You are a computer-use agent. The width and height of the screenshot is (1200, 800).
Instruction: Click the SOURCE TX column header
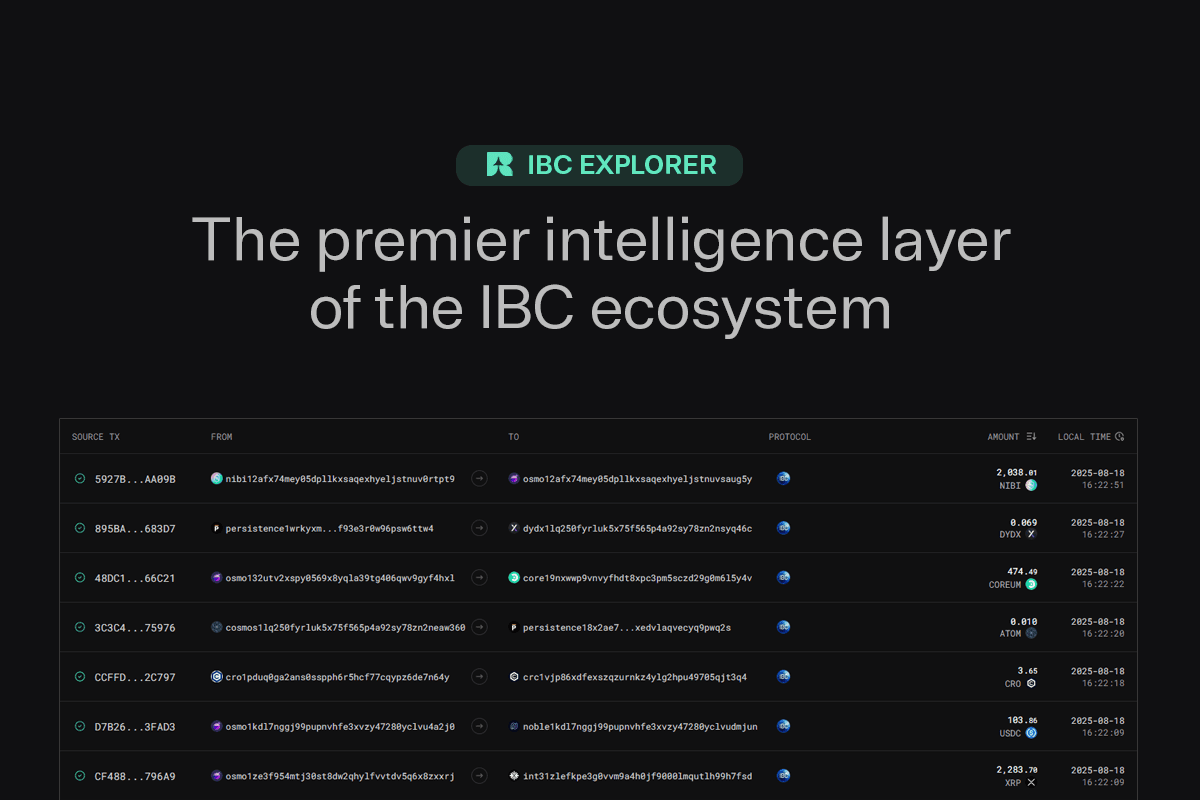point(96,437)
